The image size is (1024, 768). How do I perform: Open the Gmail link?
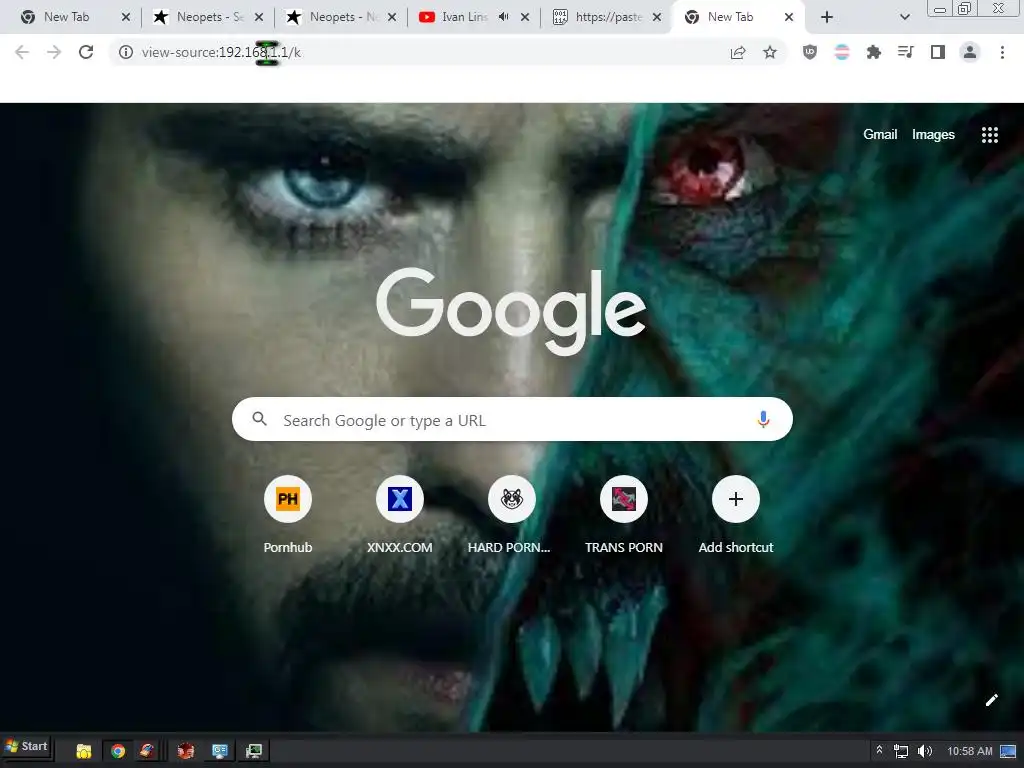coord(880,135)
